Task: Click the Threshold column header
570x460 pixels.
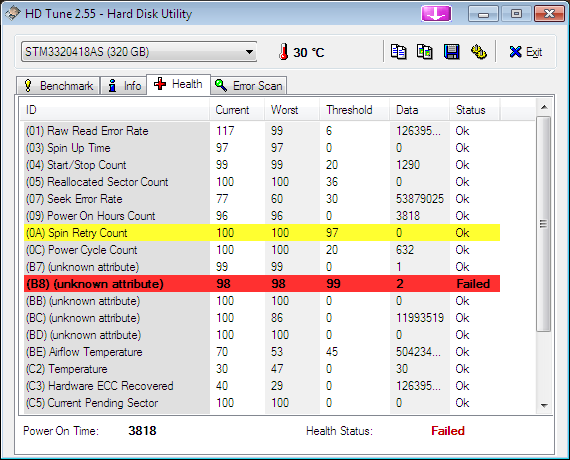Action: pyautogui.click(x=354, y=110)
